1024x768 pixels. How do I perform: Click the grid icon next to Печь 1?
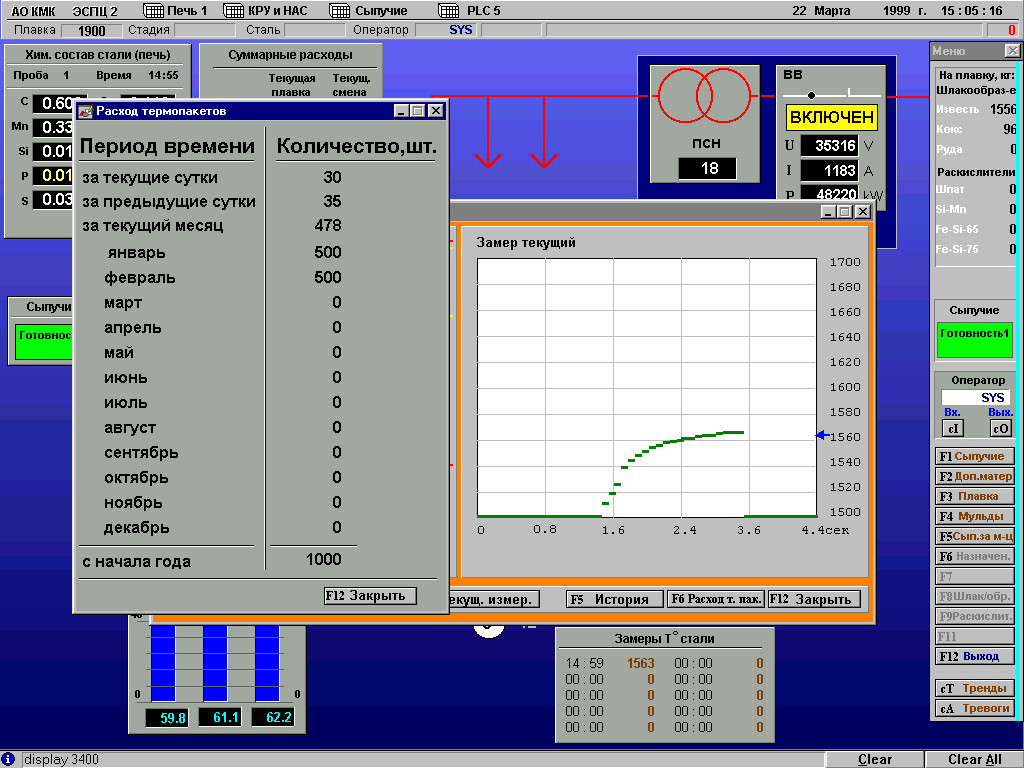click(x=153, y=10)
